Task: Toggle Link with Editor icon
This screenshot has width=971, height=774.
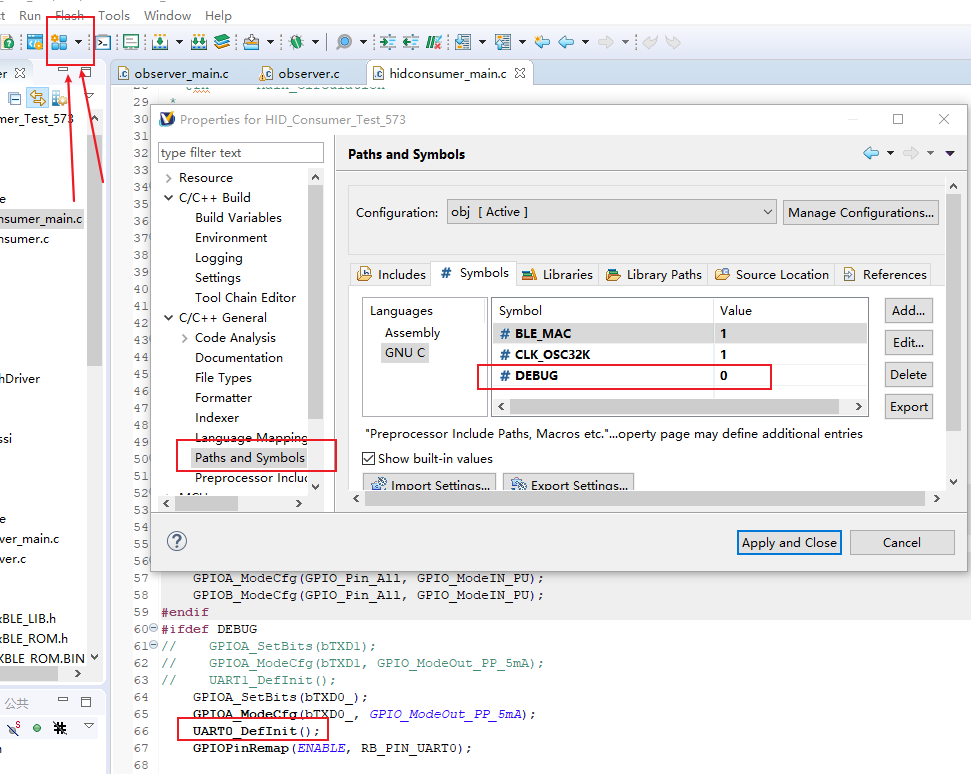Action: 37,98
